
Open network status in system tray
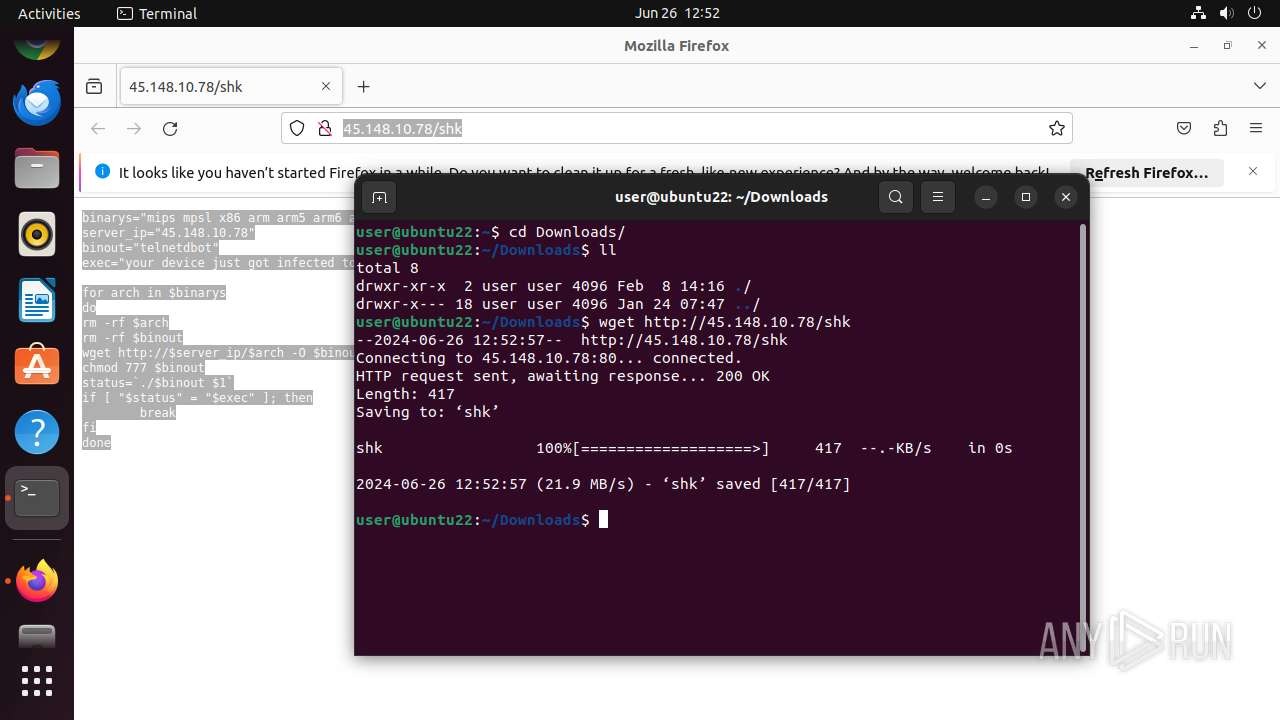(x=1199, y=13)
